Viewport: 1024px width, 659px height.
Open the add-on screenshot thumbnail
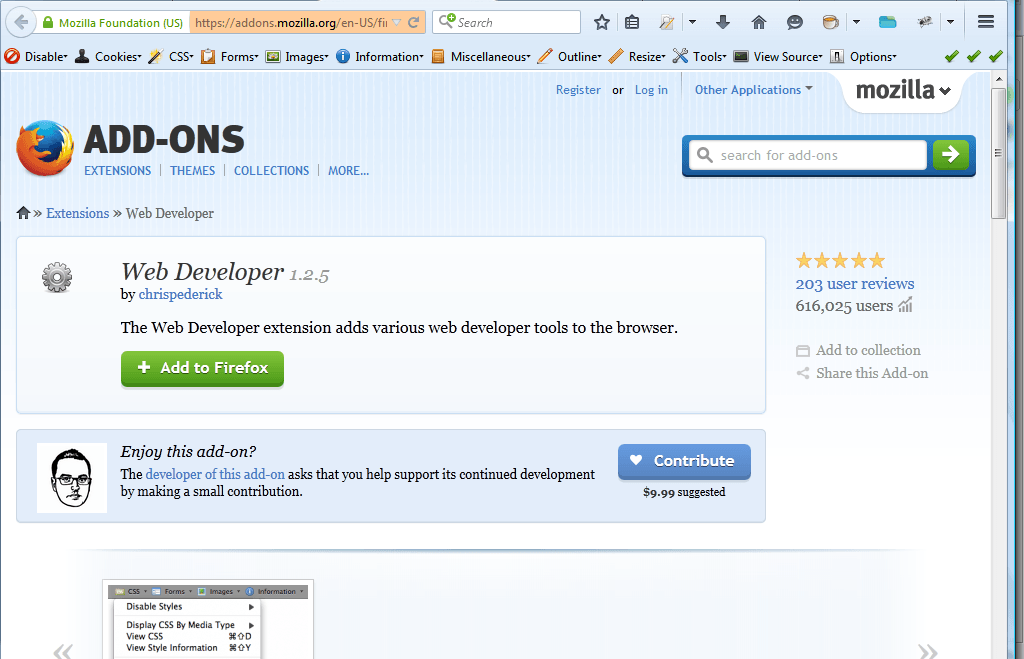point(208,619)
